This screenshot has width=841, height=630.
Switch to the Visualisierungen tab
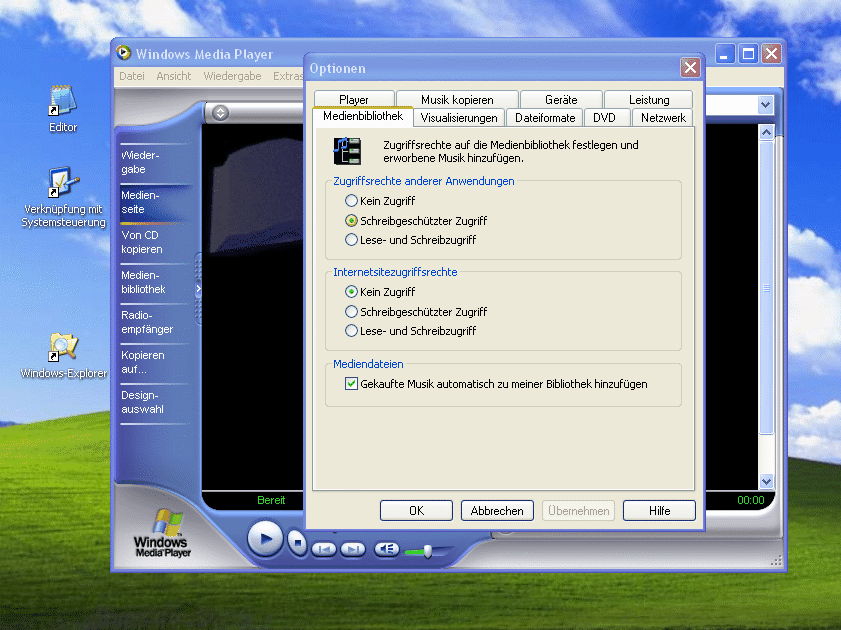[459, 118]
